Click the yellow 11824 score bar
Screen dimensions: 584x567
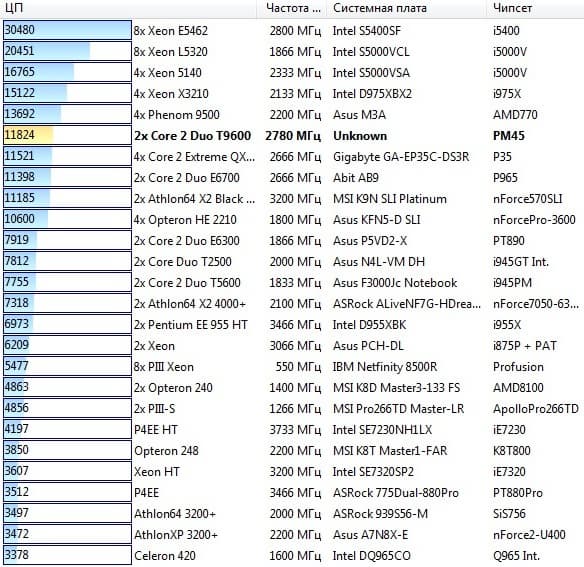point(67,135)
